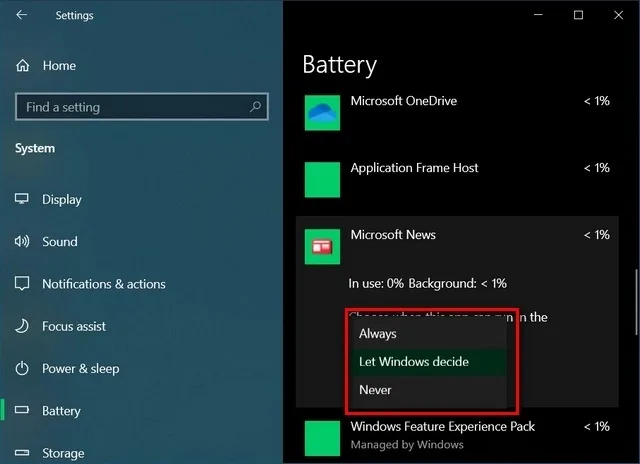640x464 pixels.
Task: Click into the Find a setting field
Action: [142, 107]
